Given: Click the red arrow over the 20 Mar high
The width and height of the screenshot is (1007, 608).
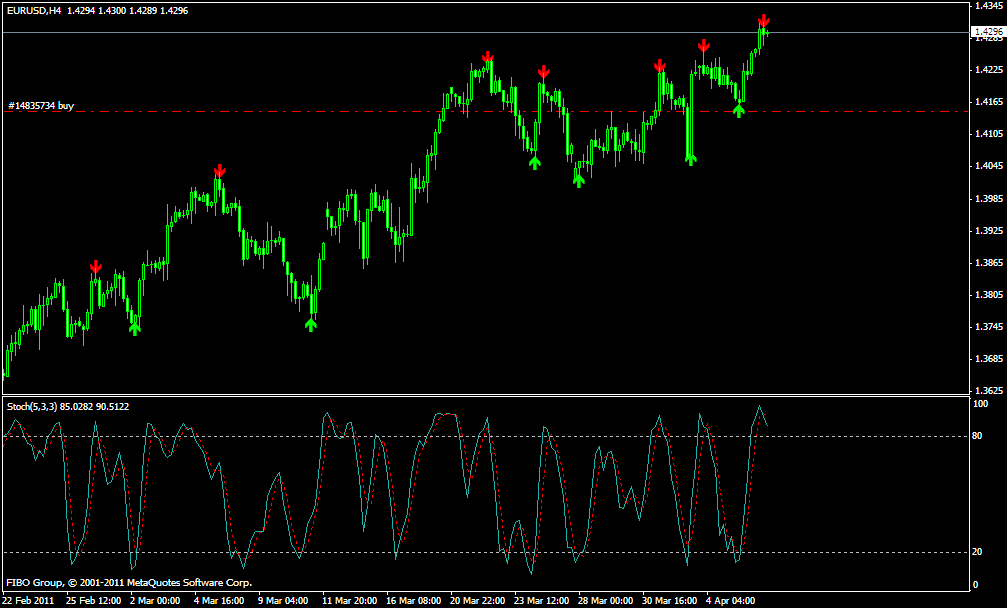Looking at the screenshot, I should [488, 57].
